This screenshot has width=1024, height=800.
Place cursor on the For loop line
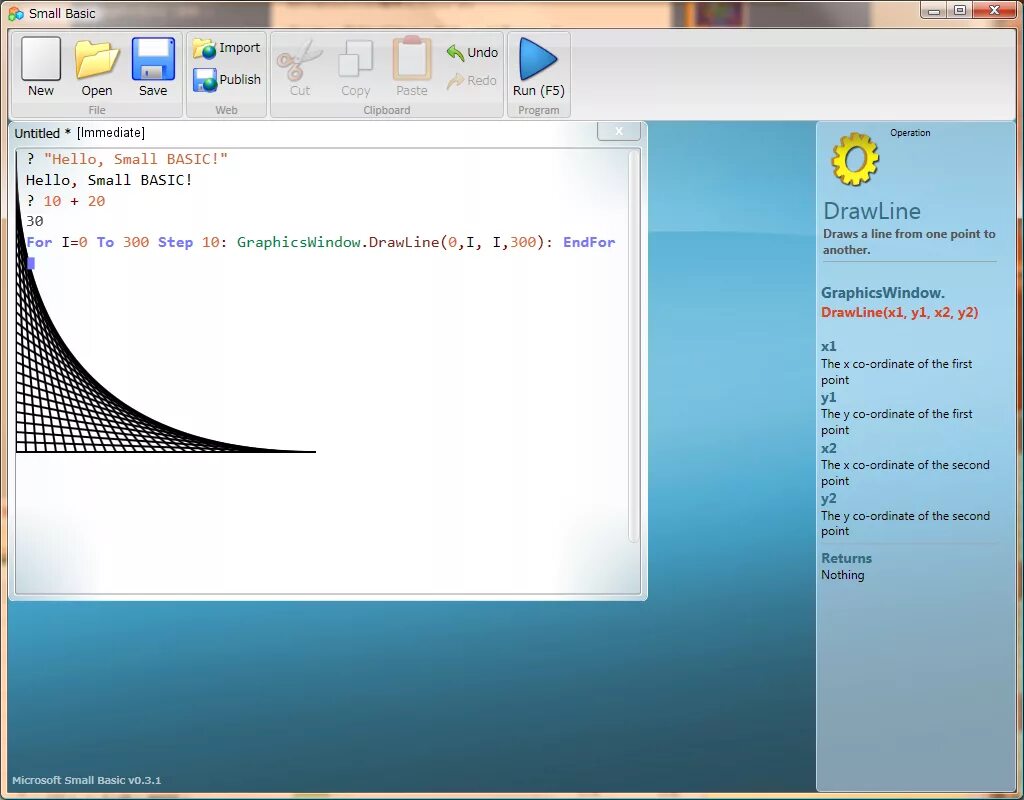[320, 242]
